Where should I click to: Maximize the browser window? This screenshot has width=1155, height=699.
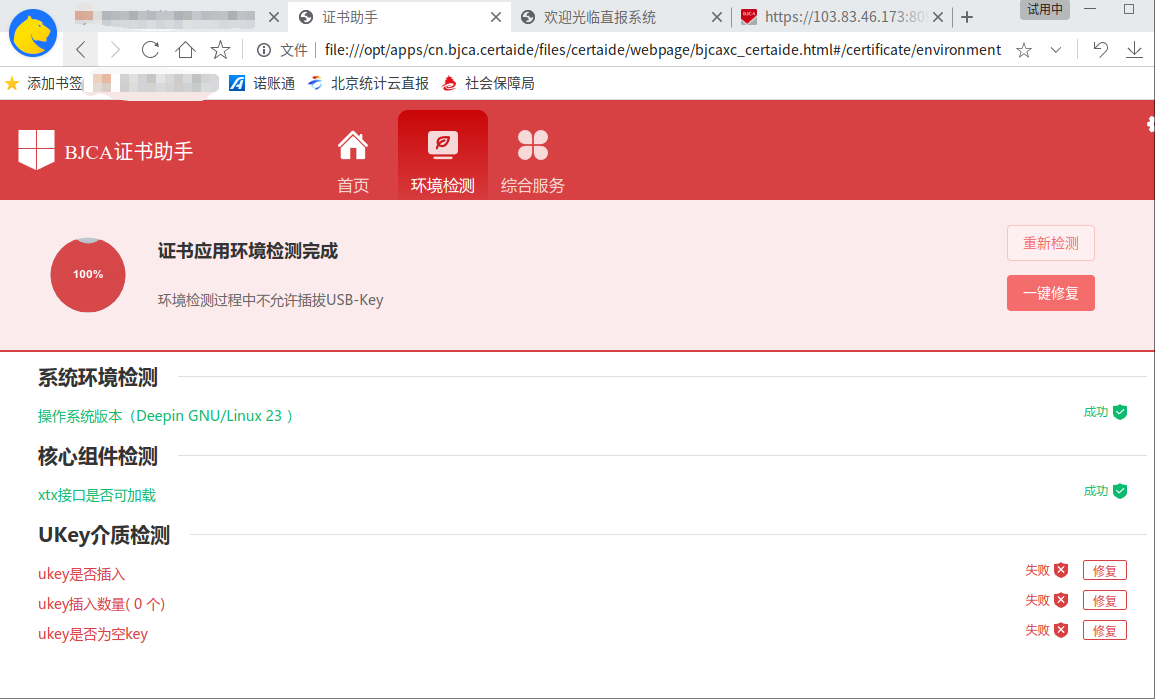click(1128, 9)
